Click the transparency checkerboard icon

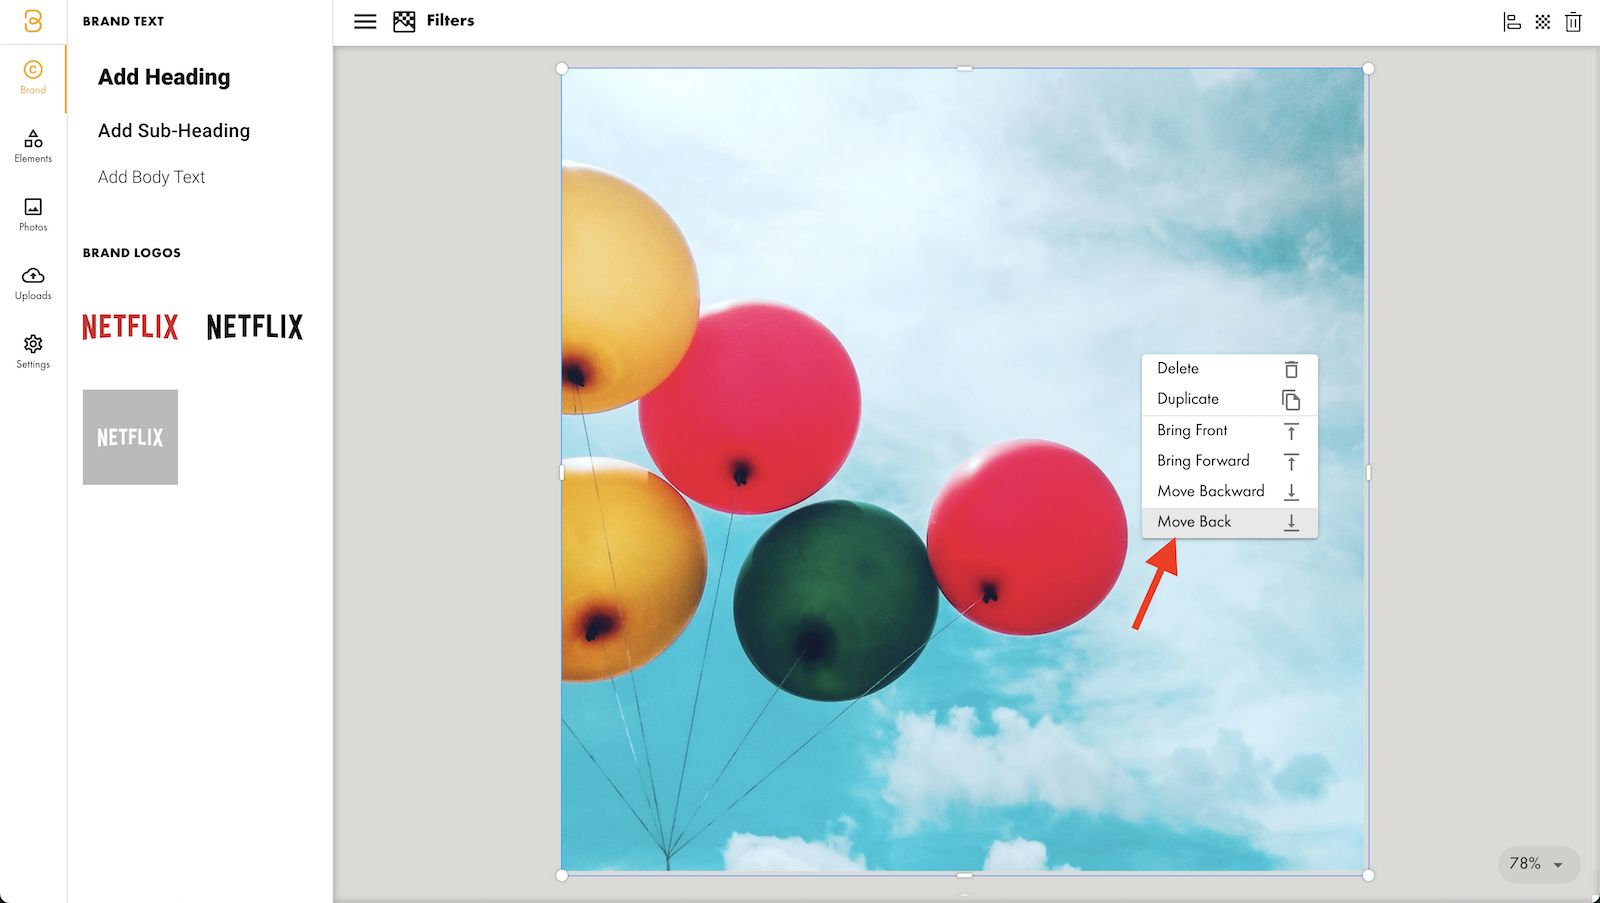point(1543,22)
